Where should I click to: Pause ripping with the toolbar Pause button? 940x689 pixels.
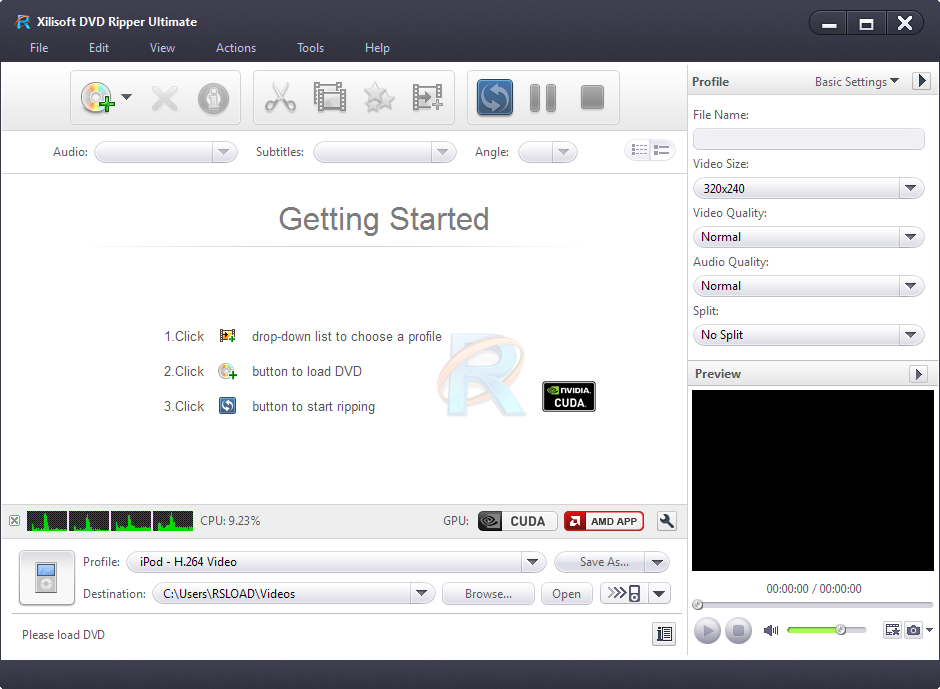pos(543,98)
